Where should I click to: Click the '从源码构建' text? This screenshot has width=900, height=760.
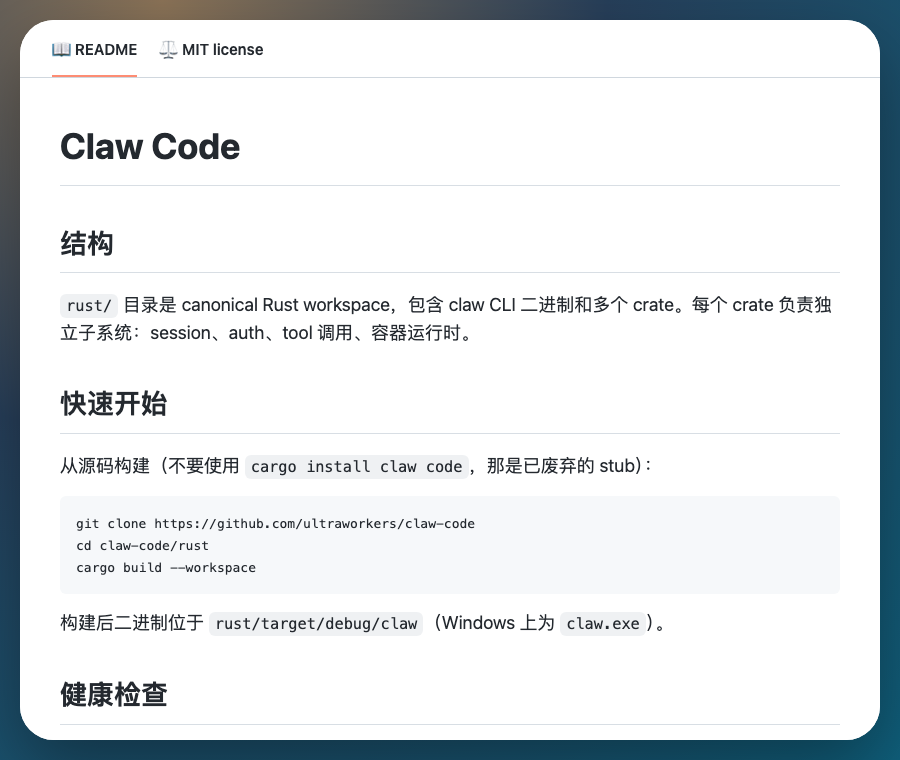pyautogui.click(x=105, y=466)
